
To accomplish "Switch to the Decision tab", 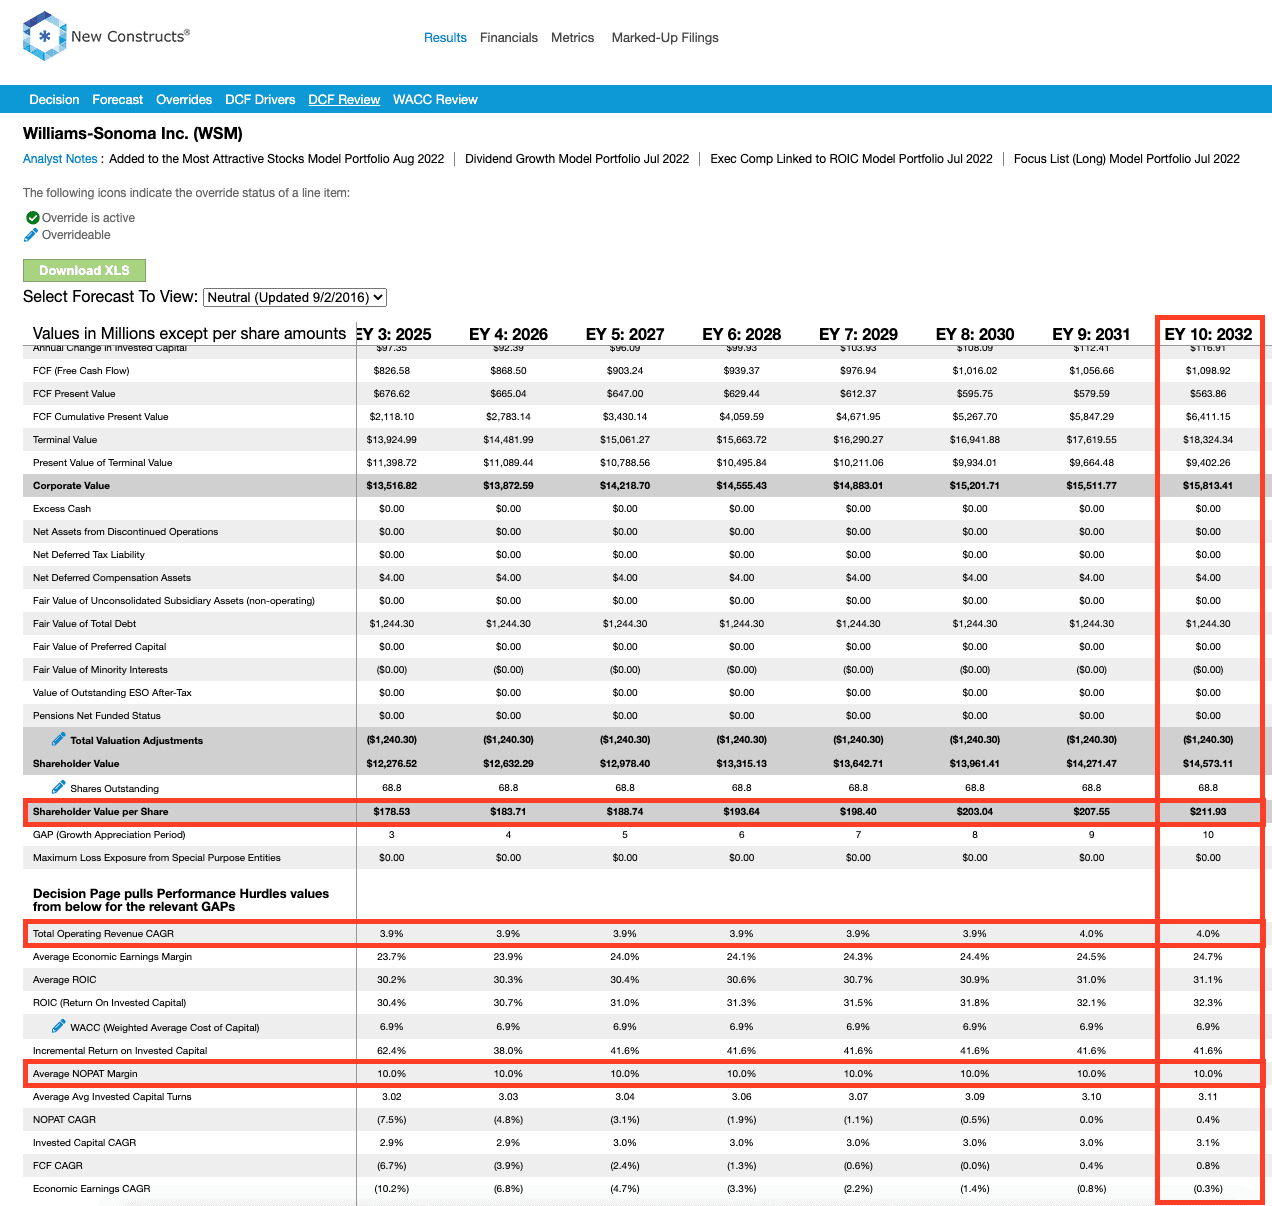I will [x=54, y=100].
